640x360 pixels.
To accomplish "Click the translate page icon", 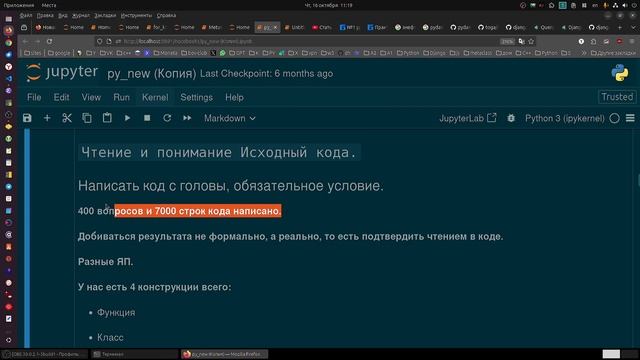I will [x=521, y=41].
